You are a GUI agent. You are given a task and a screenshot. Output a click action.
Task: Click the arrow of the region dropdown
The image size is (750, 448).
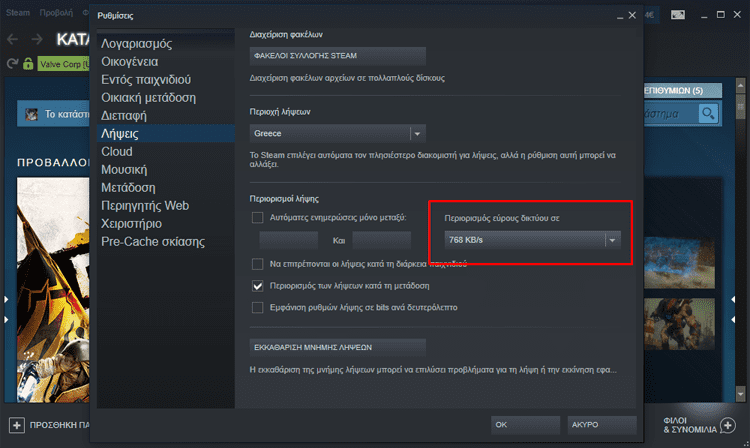(417, 134)
